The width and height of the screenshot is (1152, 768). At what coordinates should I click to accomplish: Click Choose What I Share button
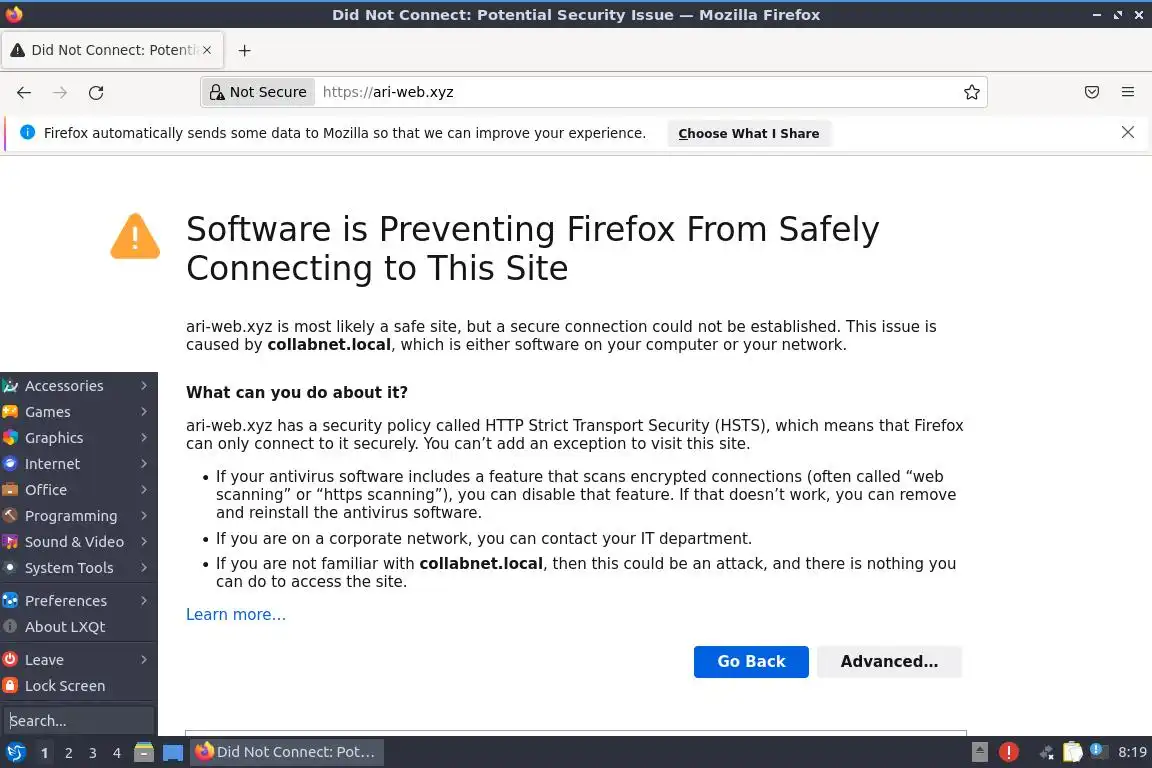(749, 134)
